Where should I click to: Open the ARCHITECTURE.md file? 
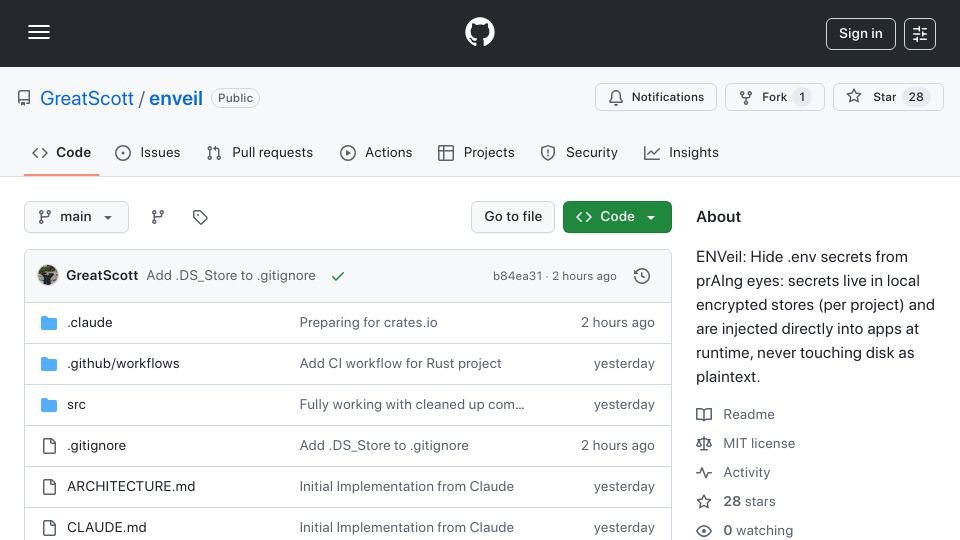(x=131, y=487)
